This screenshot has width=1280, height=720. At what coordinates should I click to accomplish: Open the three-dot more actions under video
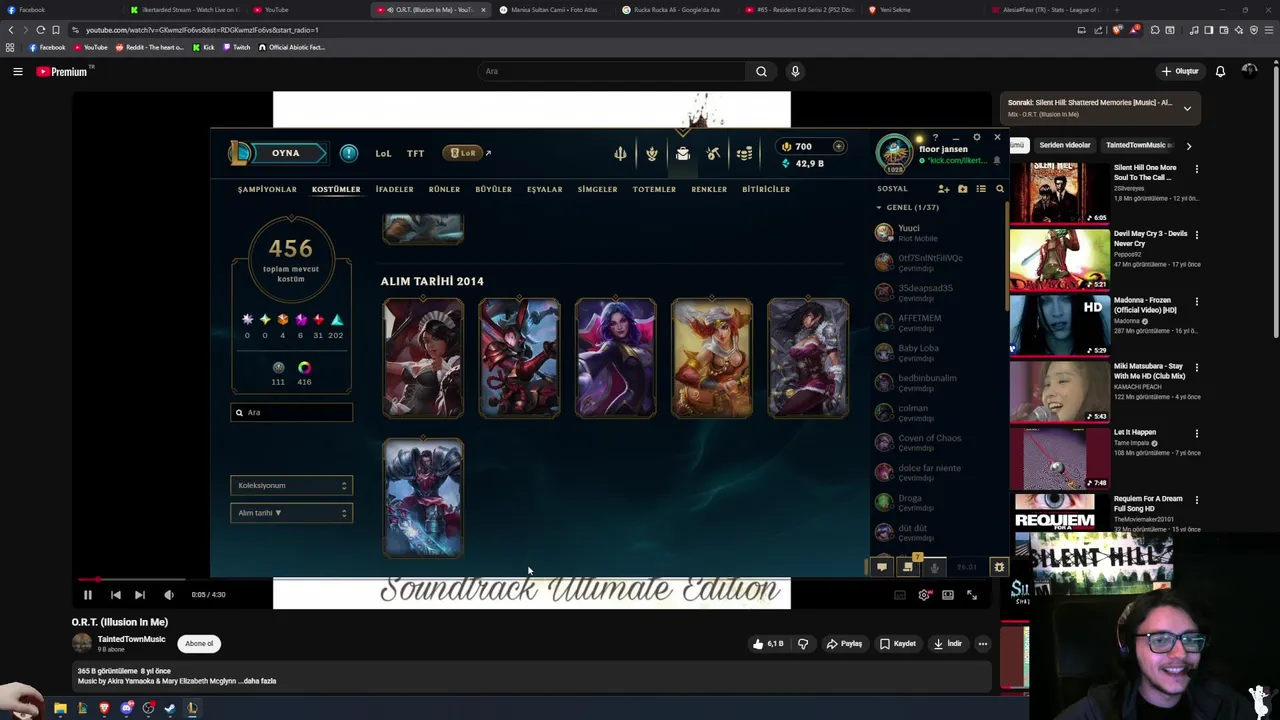coord(983,644)
